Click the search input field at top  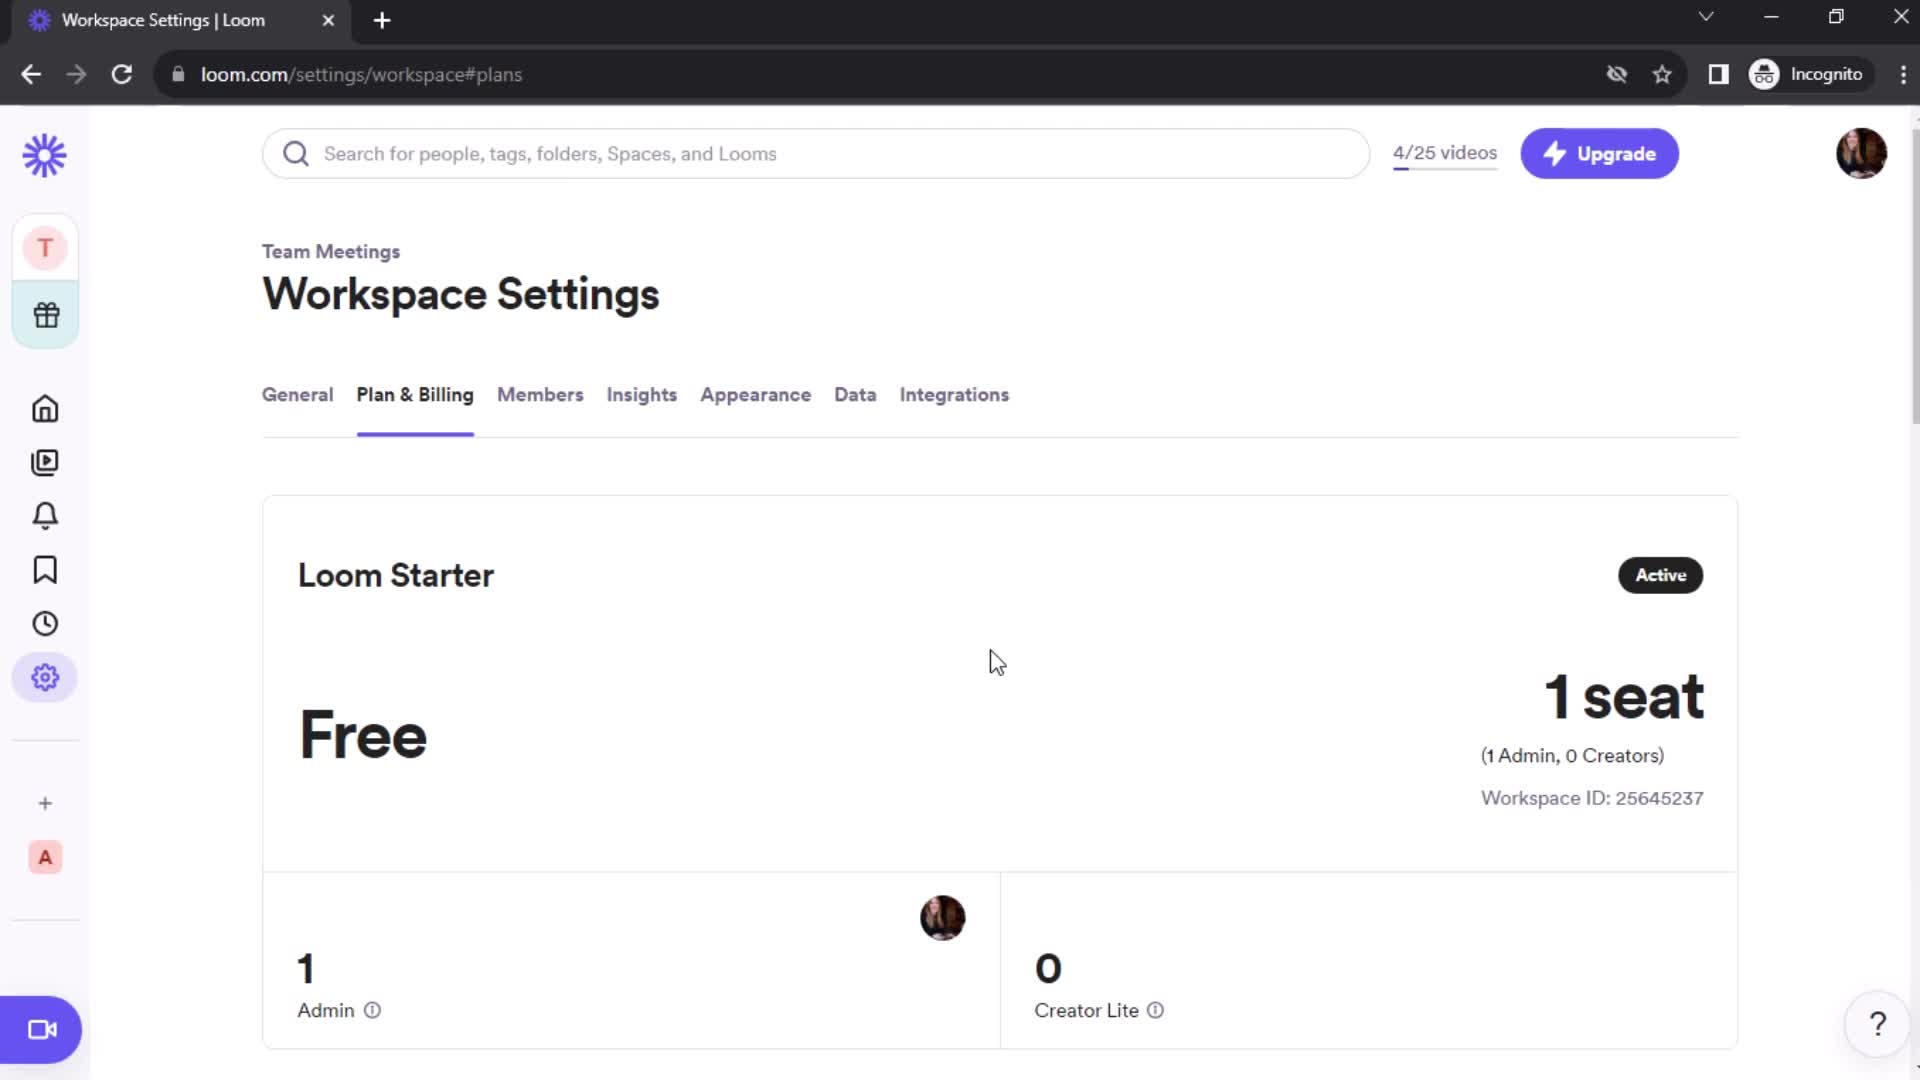(816, 153)
